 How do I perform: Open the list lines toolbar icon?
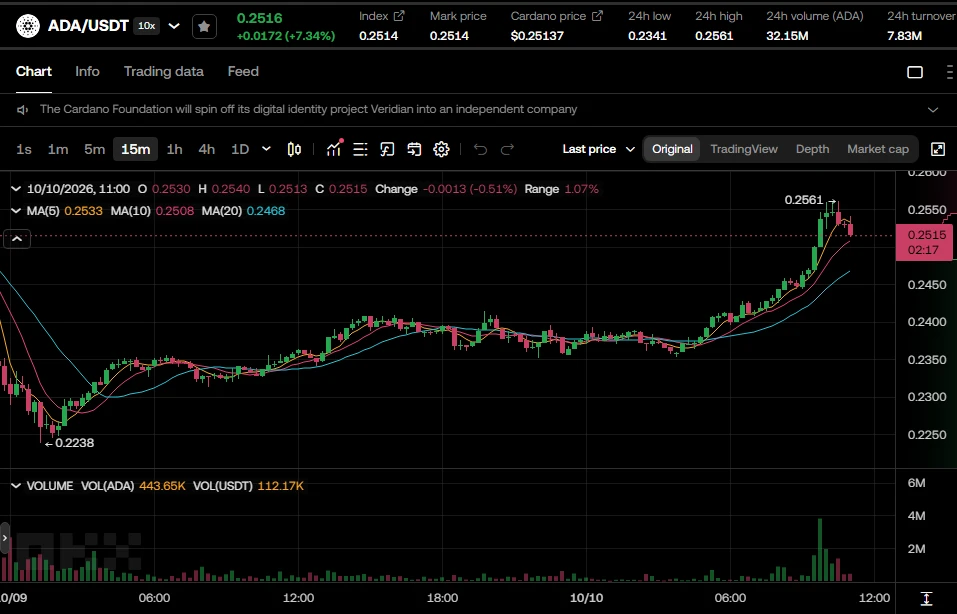[361, 150]
